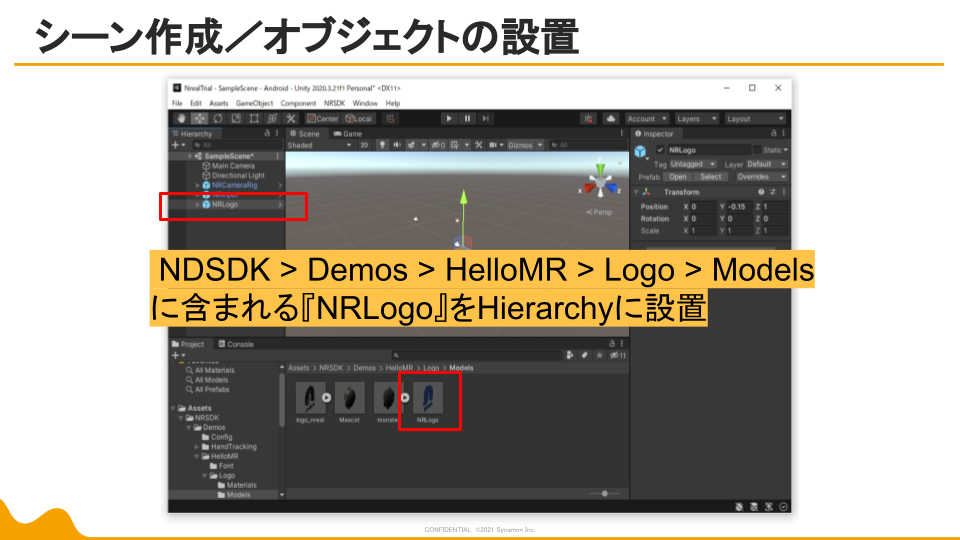Image resolution: width=960 pixels, height=540 pixels.
Task: Adjust the Project thumbnail size slider
Action: point(604,493)
